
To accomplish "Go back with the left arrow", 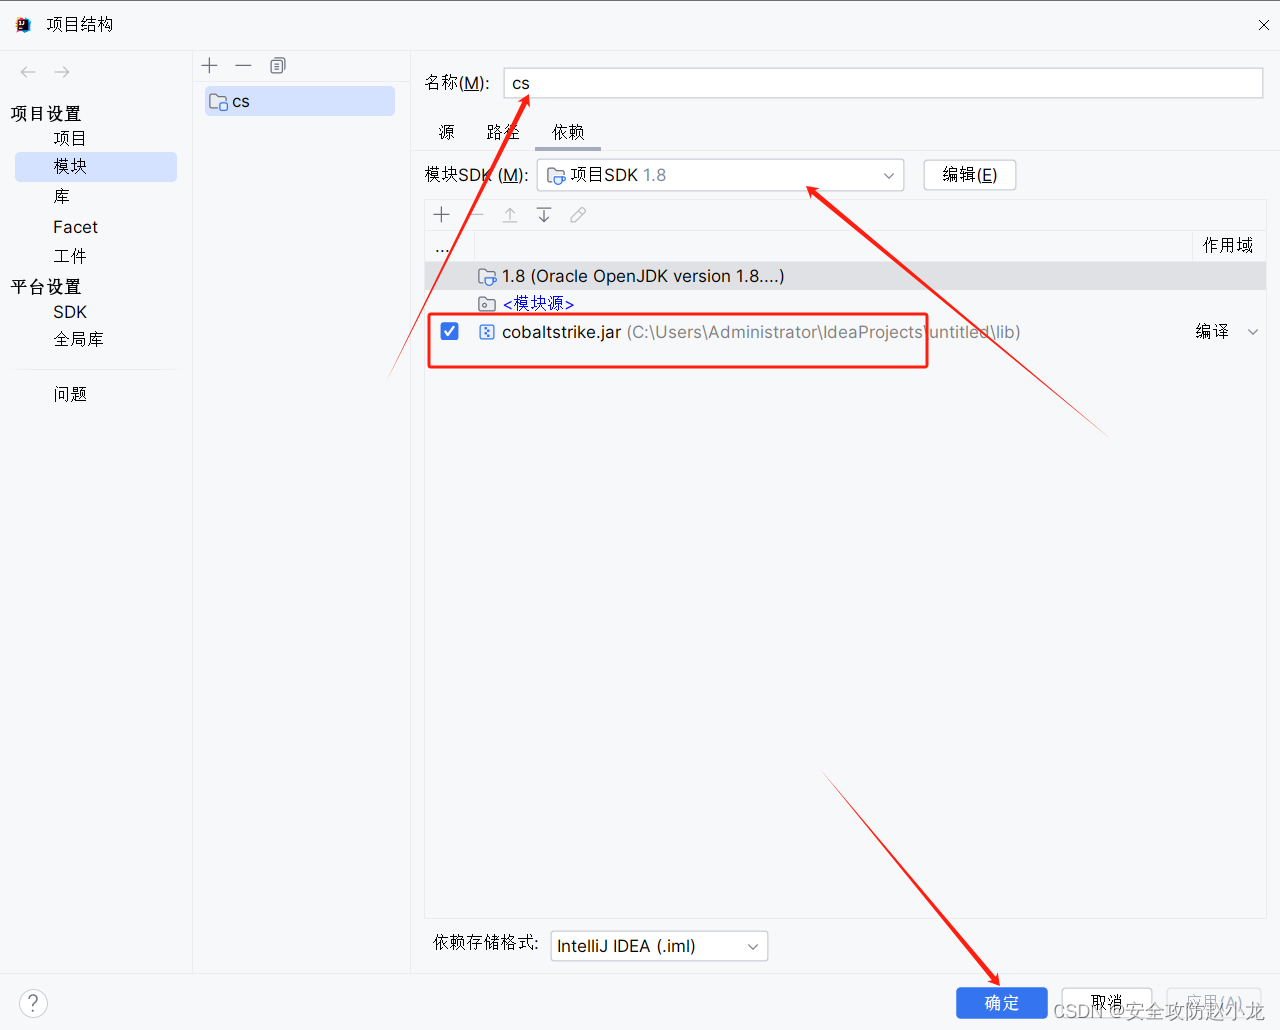I will click(x=28, y=72).
